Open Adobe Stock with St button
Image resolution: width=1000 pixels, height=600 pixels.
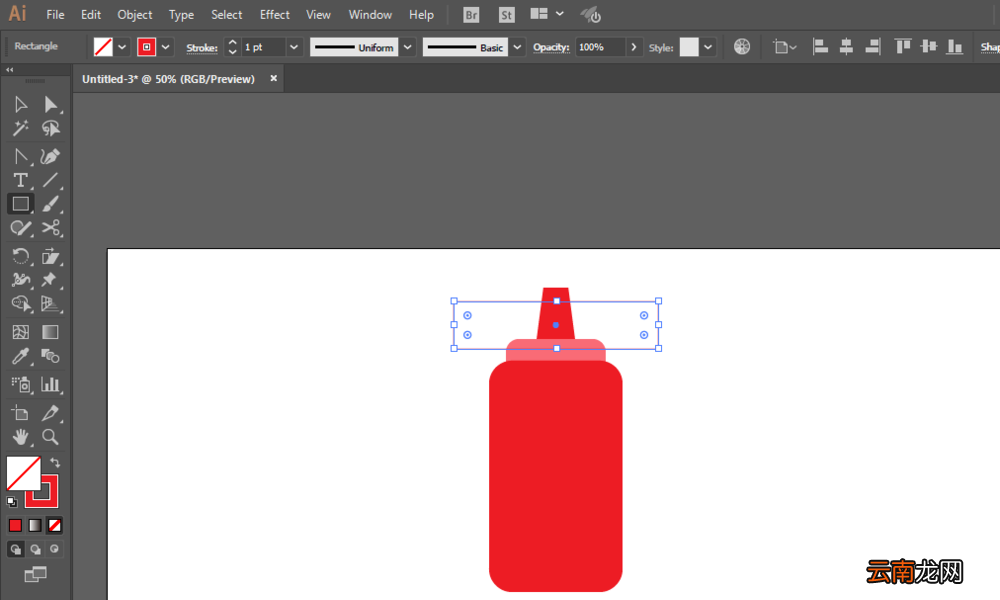pyautogui.click(x=506, y=15)
